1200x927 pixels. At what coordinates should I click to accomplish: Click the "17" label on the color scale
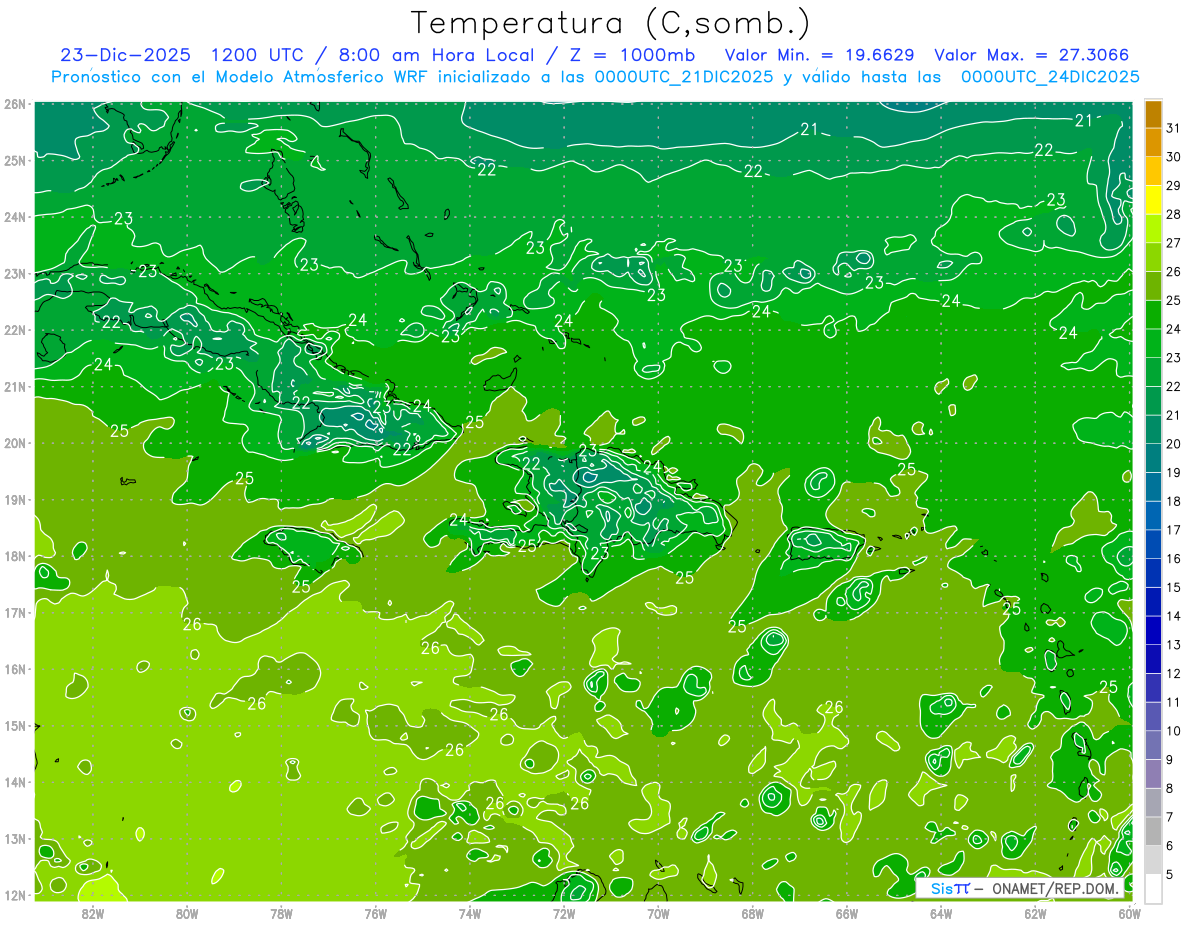point(1173,530)
